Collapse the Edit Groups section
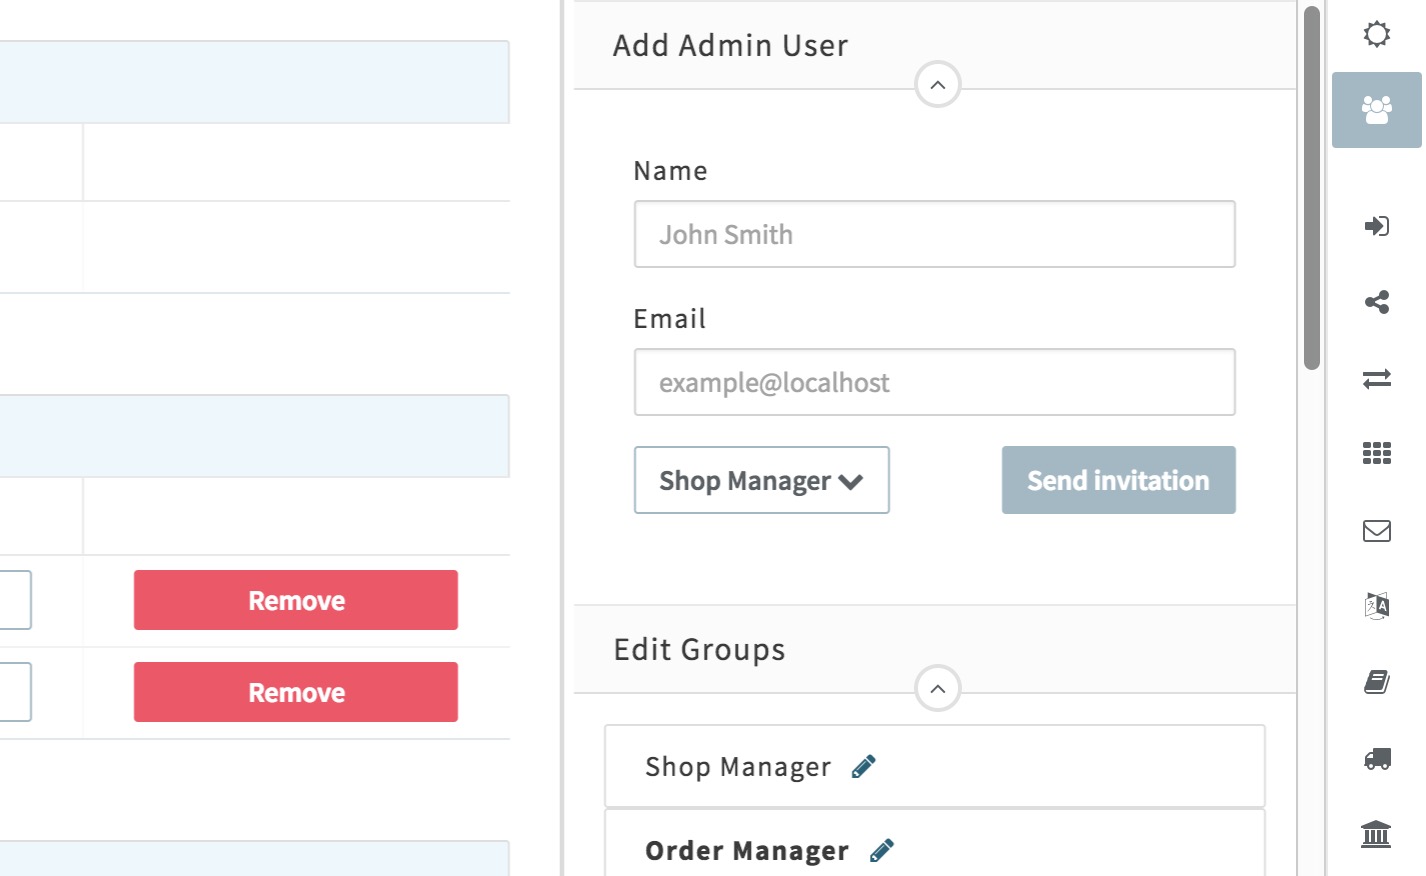Image resolution: width=1426 pixels, height=876 pixels. tap(938, 689)
